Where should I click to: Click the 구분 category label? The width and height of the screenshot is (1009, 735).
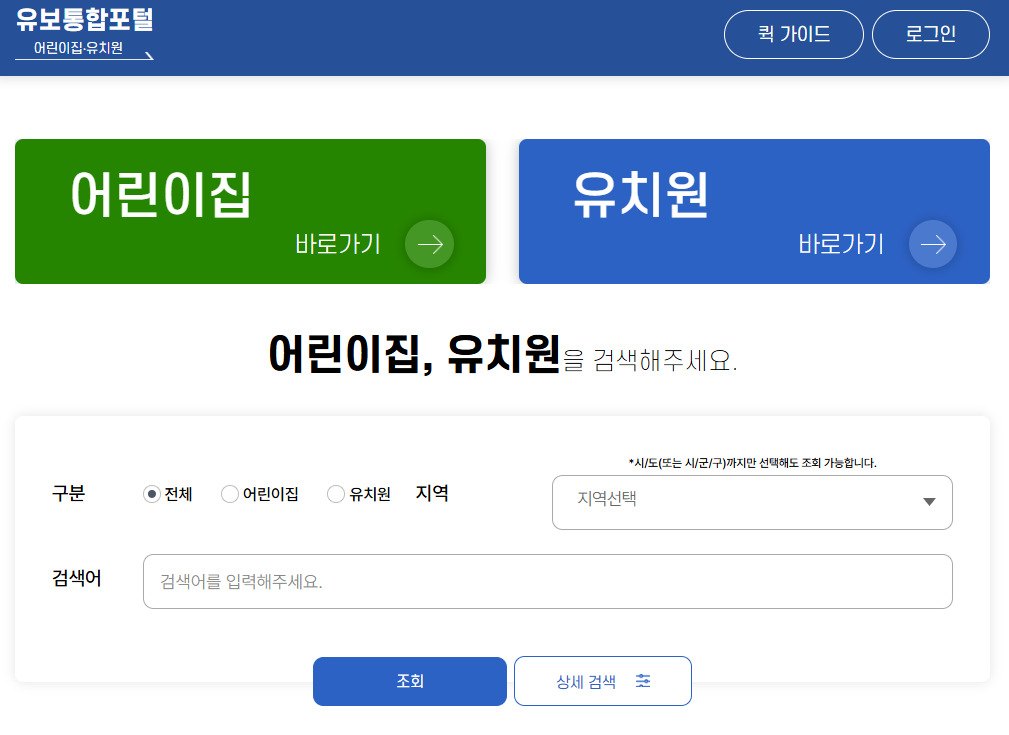[68, 494]
